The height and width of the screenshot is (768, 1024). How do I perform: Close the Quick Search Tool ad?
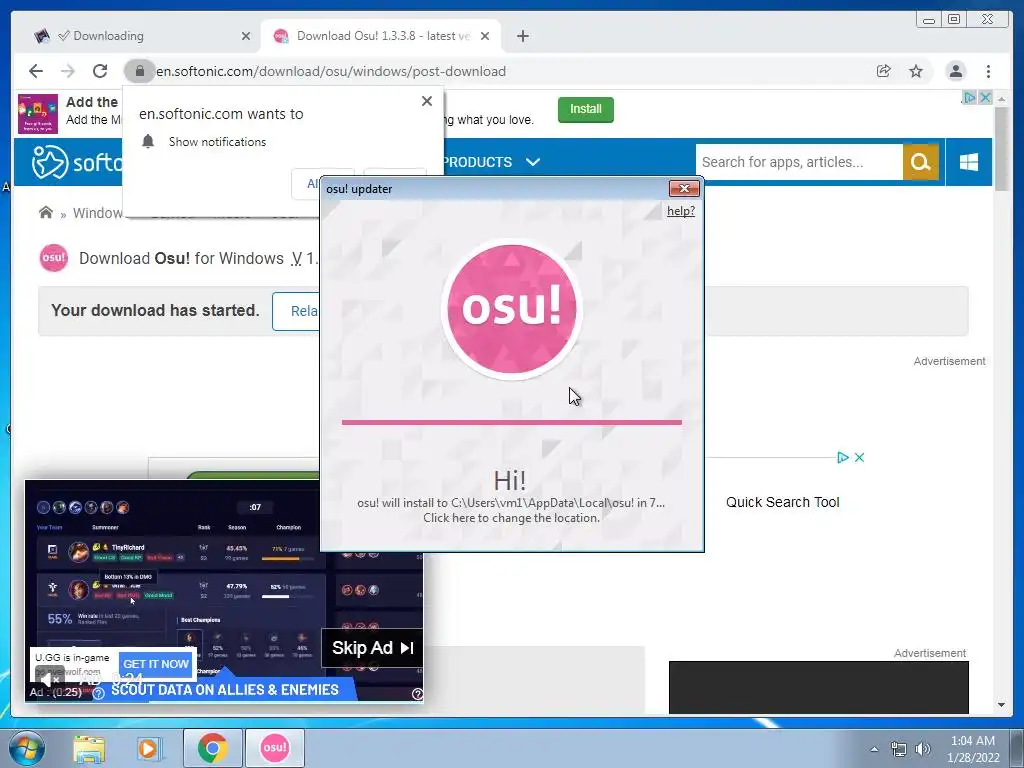(x=859, y=457)
